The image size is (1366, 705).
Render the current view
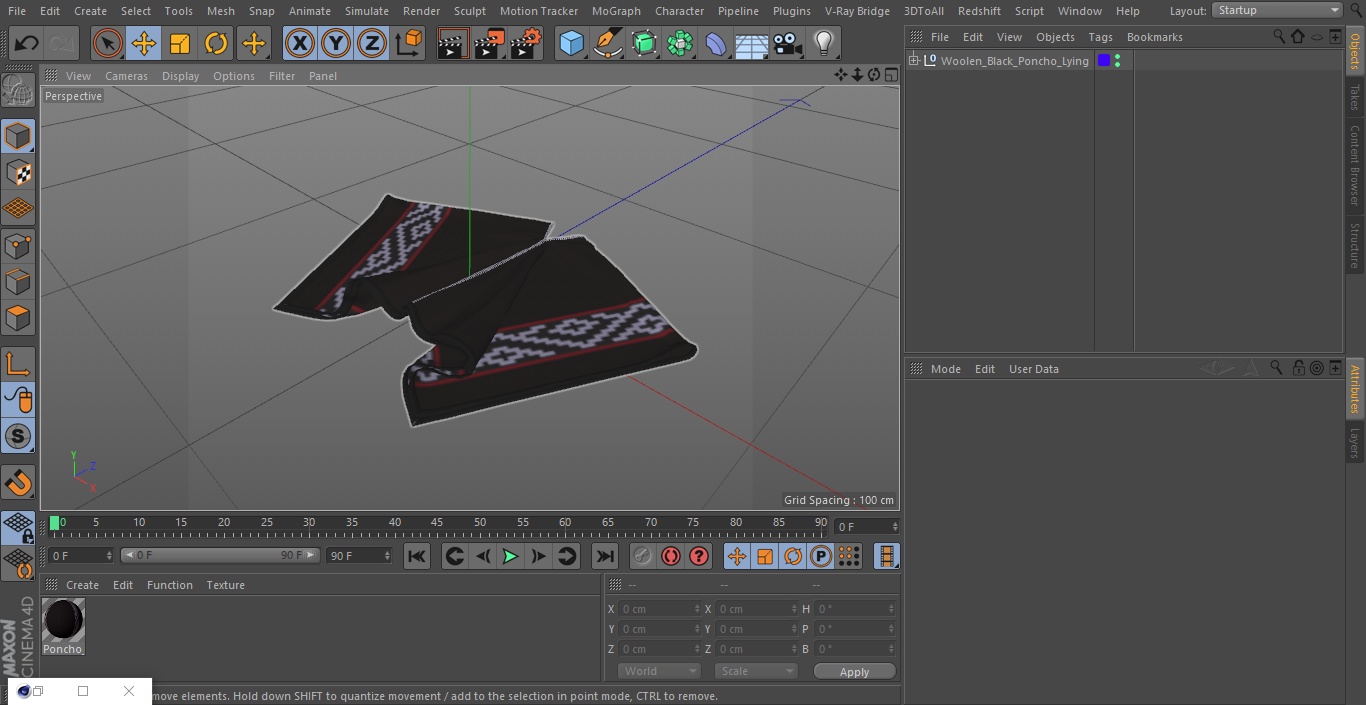(453, 43)
